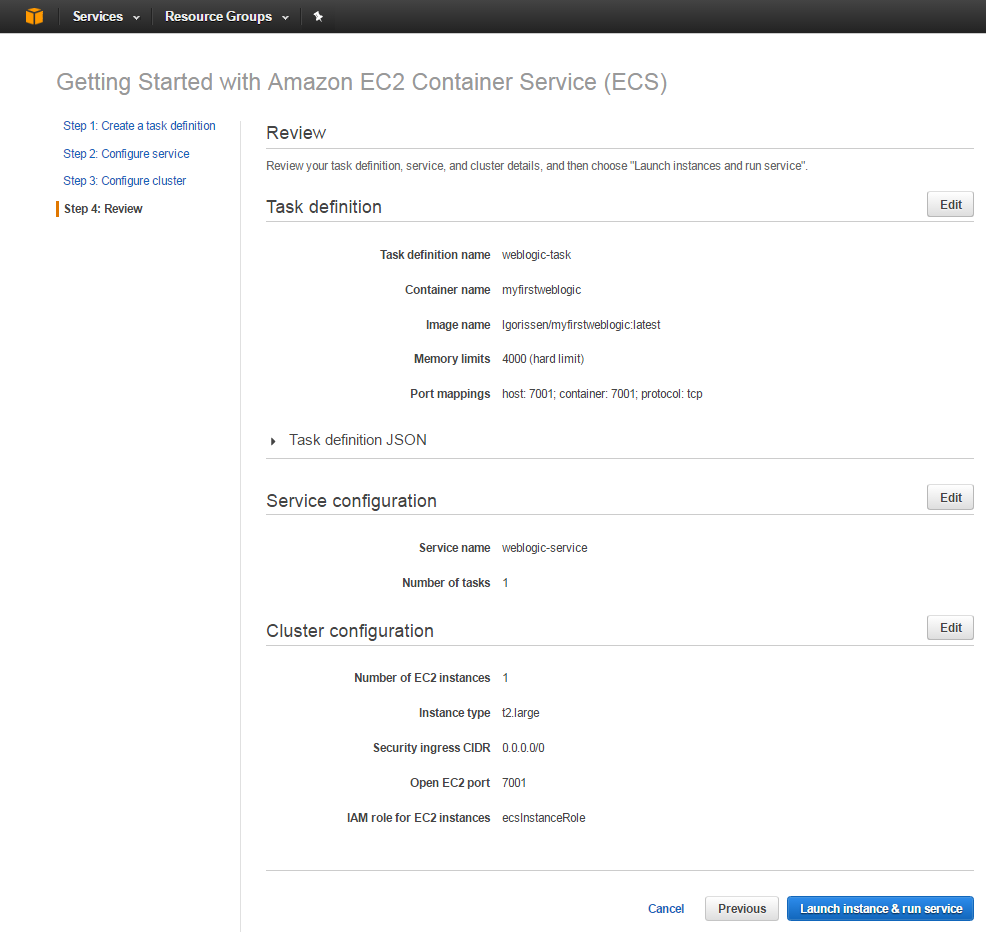
Task: Go to Step 1: Create a task definition
Action: pos(139,126)
